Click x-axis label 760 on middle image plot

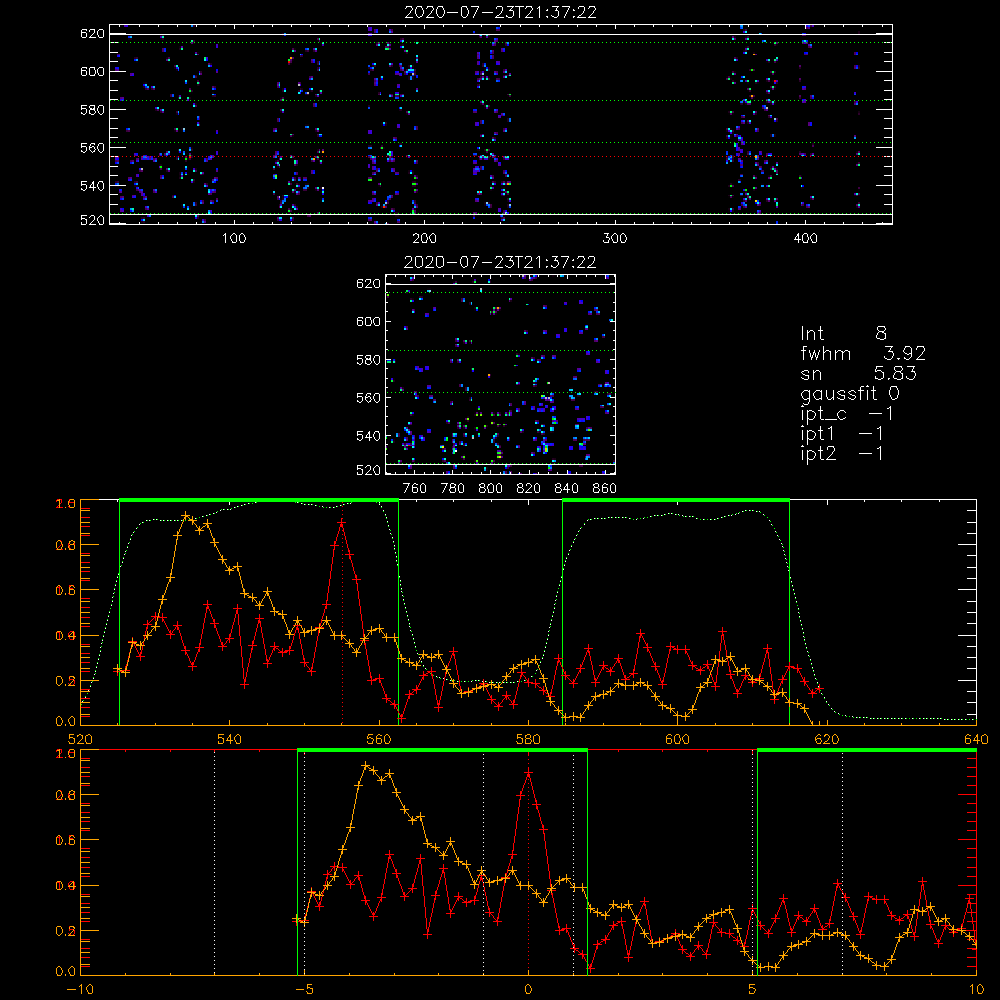pyautogui.click(x=415, y=489)
